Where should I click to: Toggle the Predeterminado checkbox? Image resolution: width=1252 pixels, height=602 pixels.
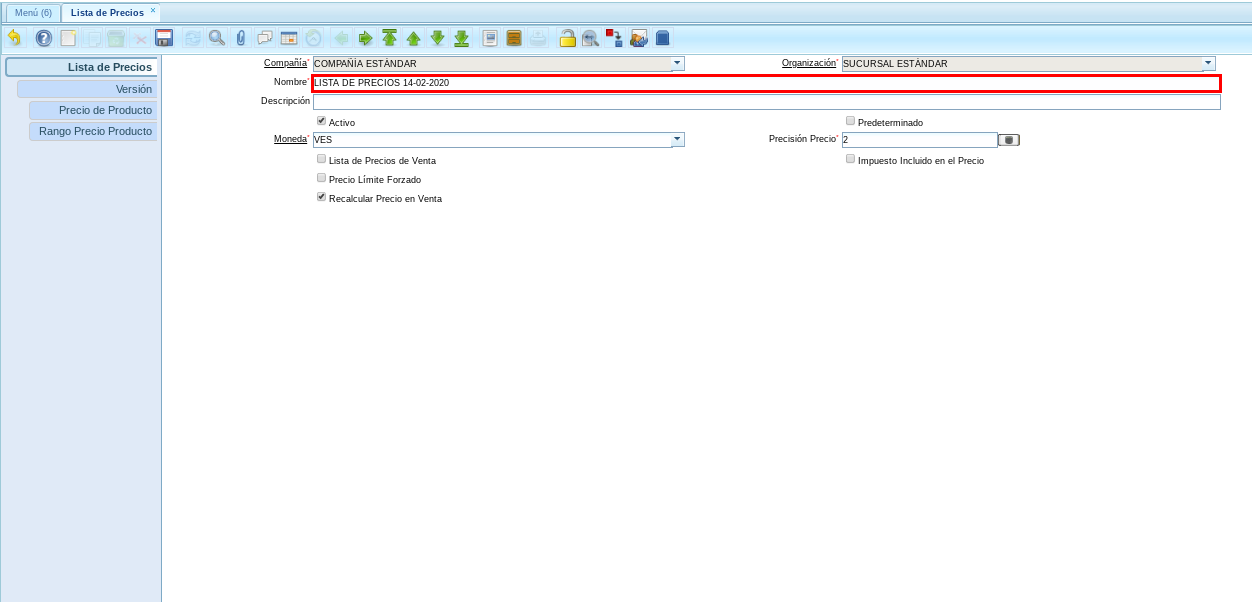coord(850,121)
